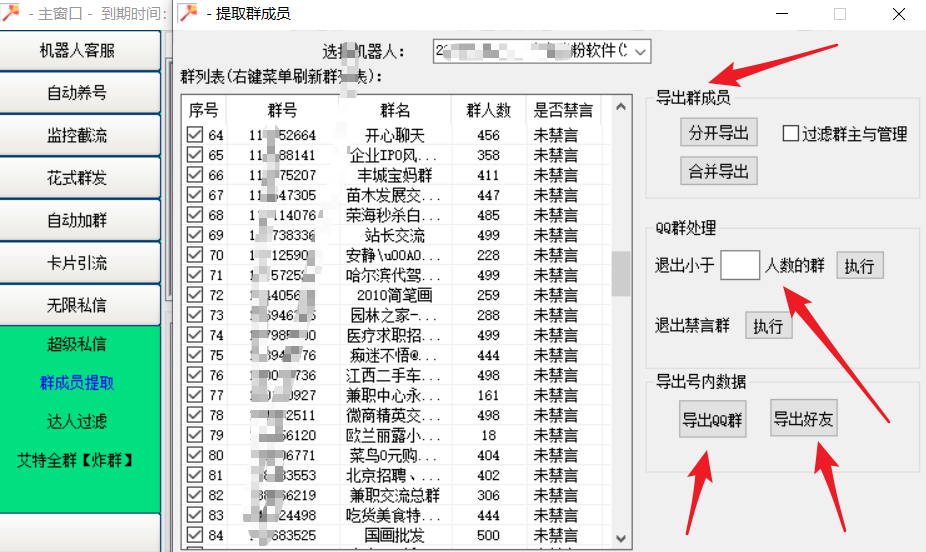Image resolution: width=926 pixels, height=552 pixels.
Task: Open the 选择机器人 dropdown
Action: point(641,51)
